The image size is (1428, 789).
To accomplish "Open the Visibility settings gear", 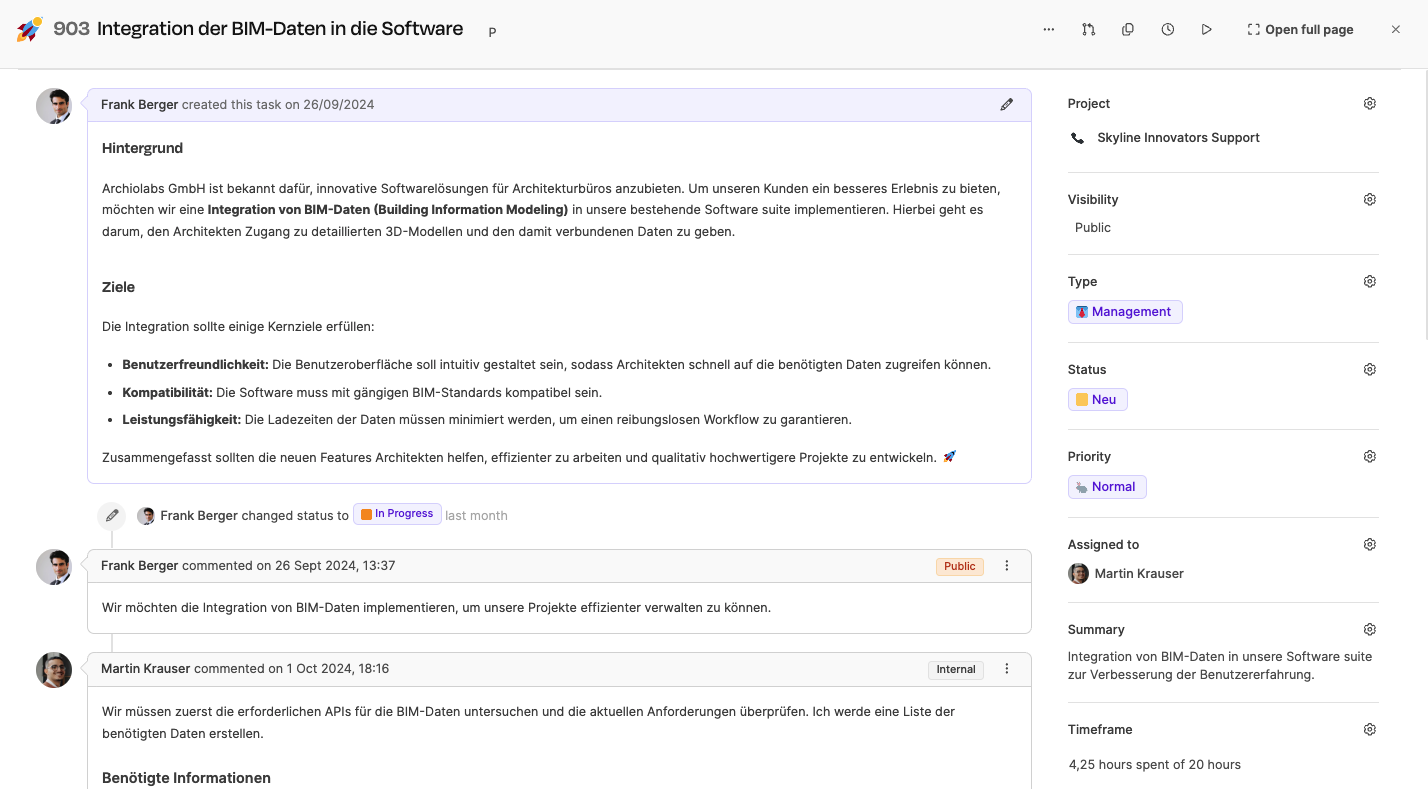I will pyautogui.click(x=1370, y=200).
